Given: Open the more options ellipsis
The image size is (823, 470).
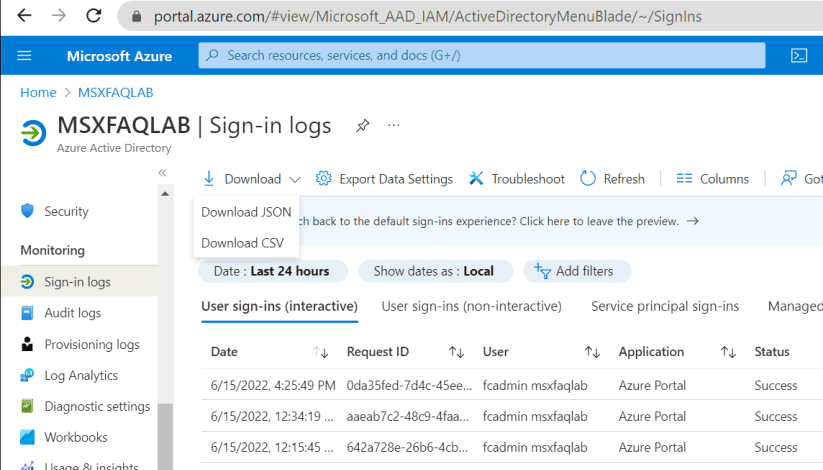Looking at the screenshot, I should tap(394, 126).
